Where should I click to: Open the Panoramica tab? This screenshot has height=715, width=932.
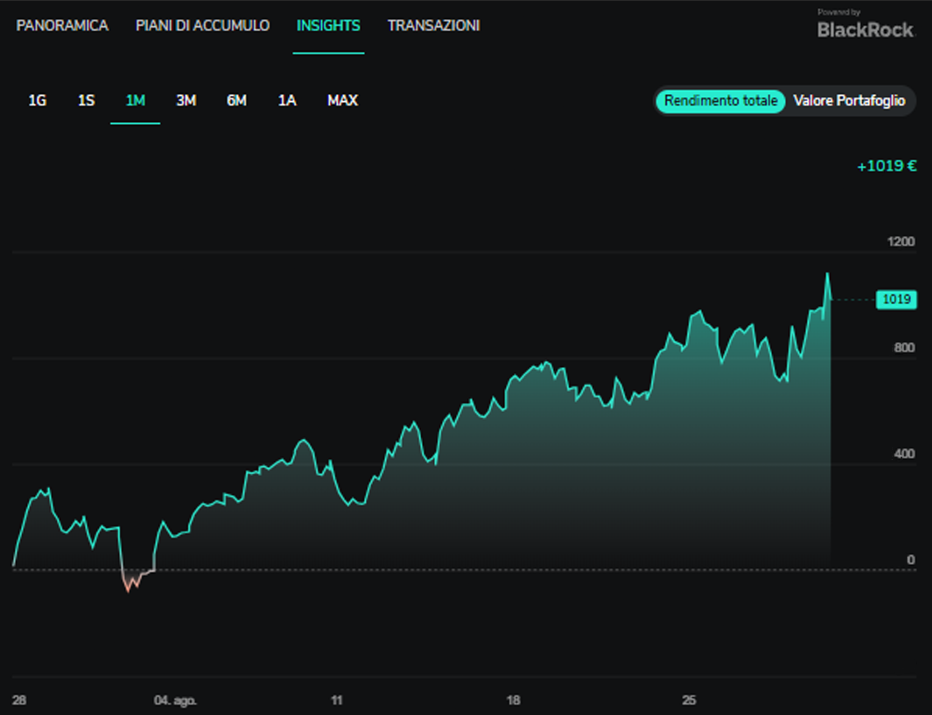62,26
